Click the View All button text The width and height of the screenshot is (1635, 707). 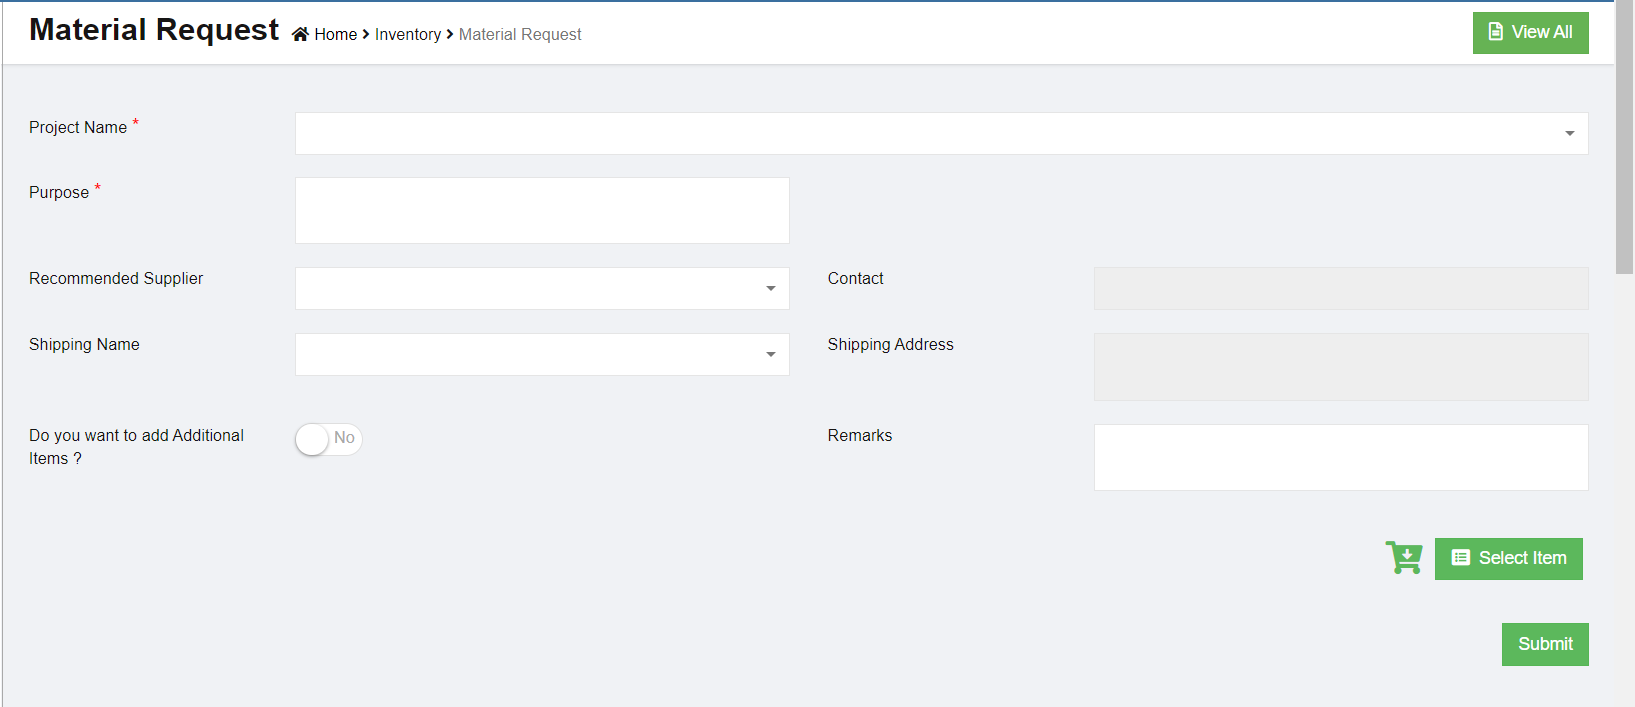[x=1541, y=32]
